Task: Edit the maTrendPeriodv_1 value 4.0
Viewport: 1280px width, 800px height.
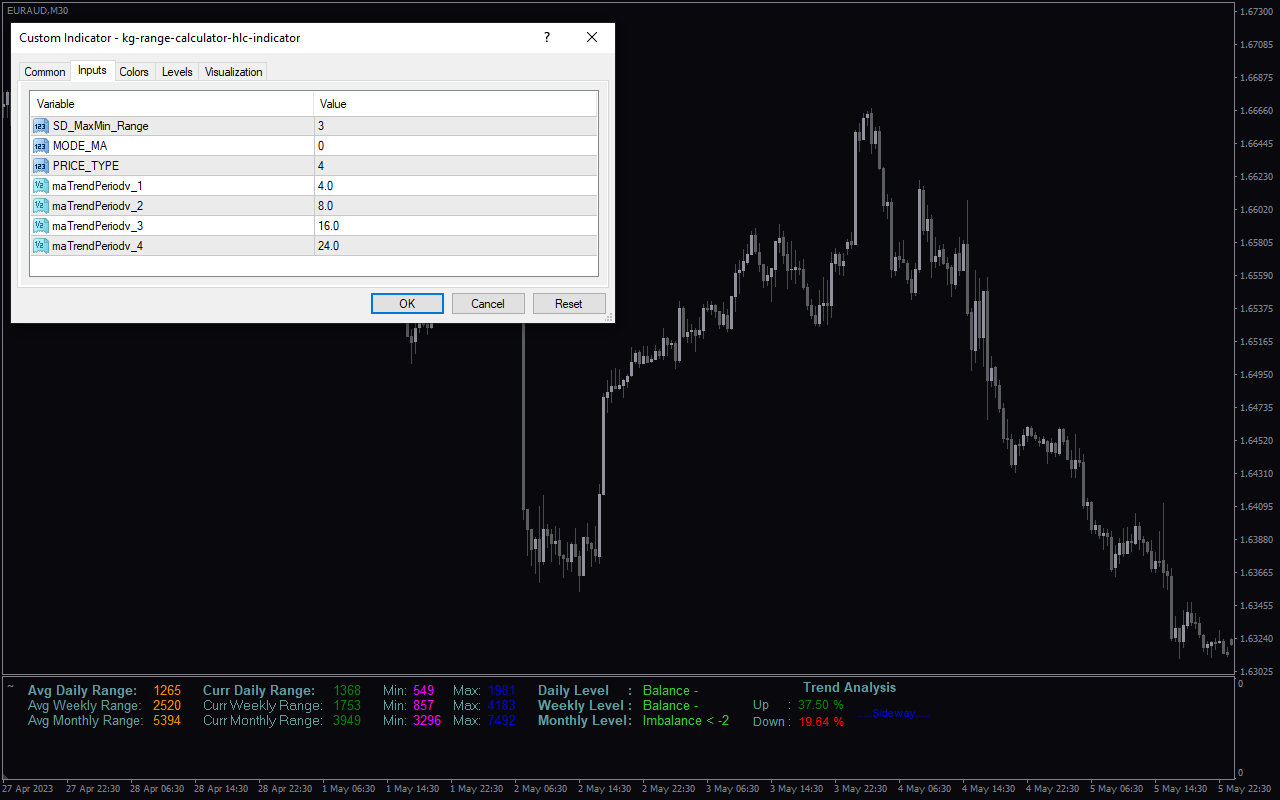Action: (x=456, y=186)
